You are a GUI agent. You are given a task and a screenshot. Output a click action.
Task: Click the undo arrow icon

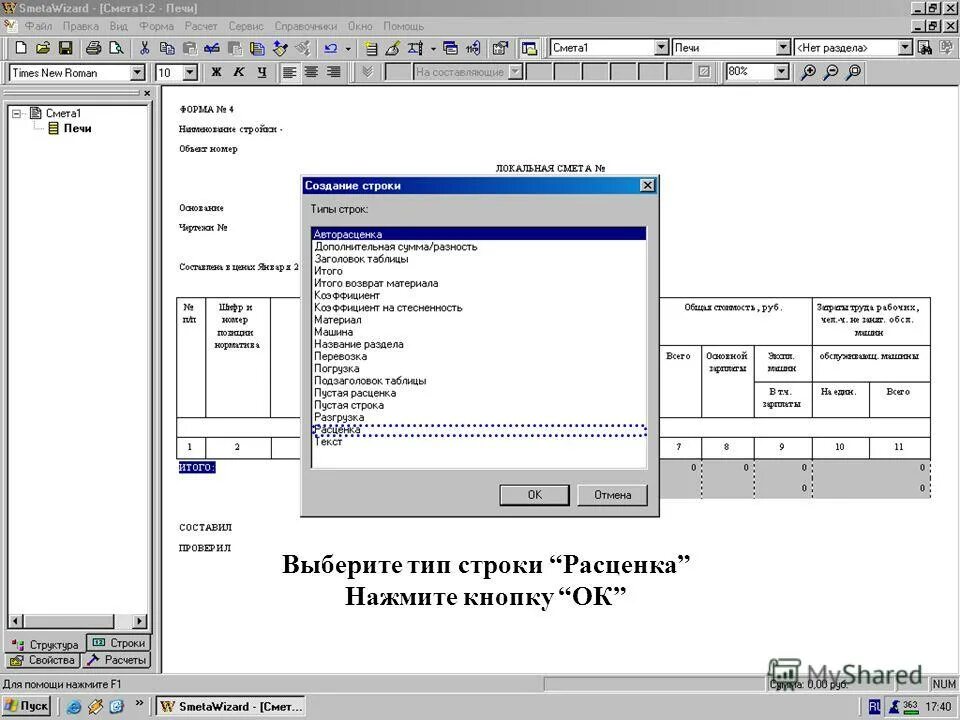pos(331,48)
